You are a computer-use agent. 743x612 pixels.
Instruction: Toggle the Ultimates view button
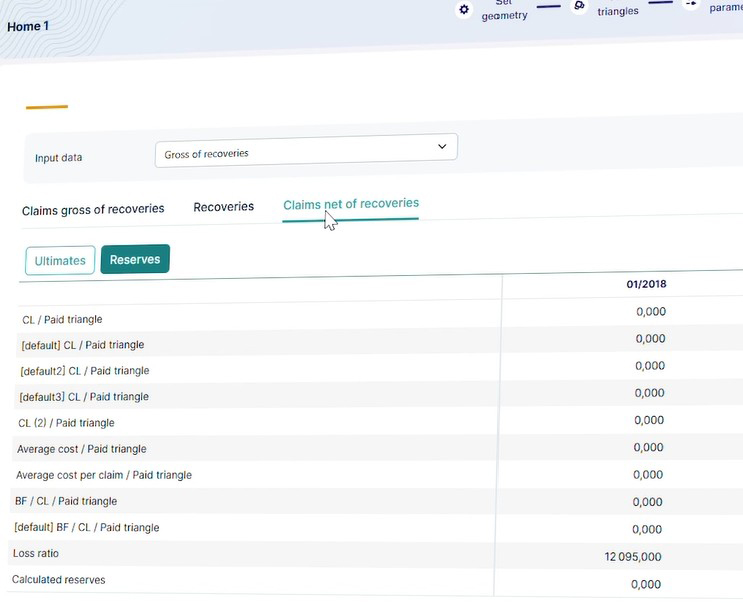[60, 261]
